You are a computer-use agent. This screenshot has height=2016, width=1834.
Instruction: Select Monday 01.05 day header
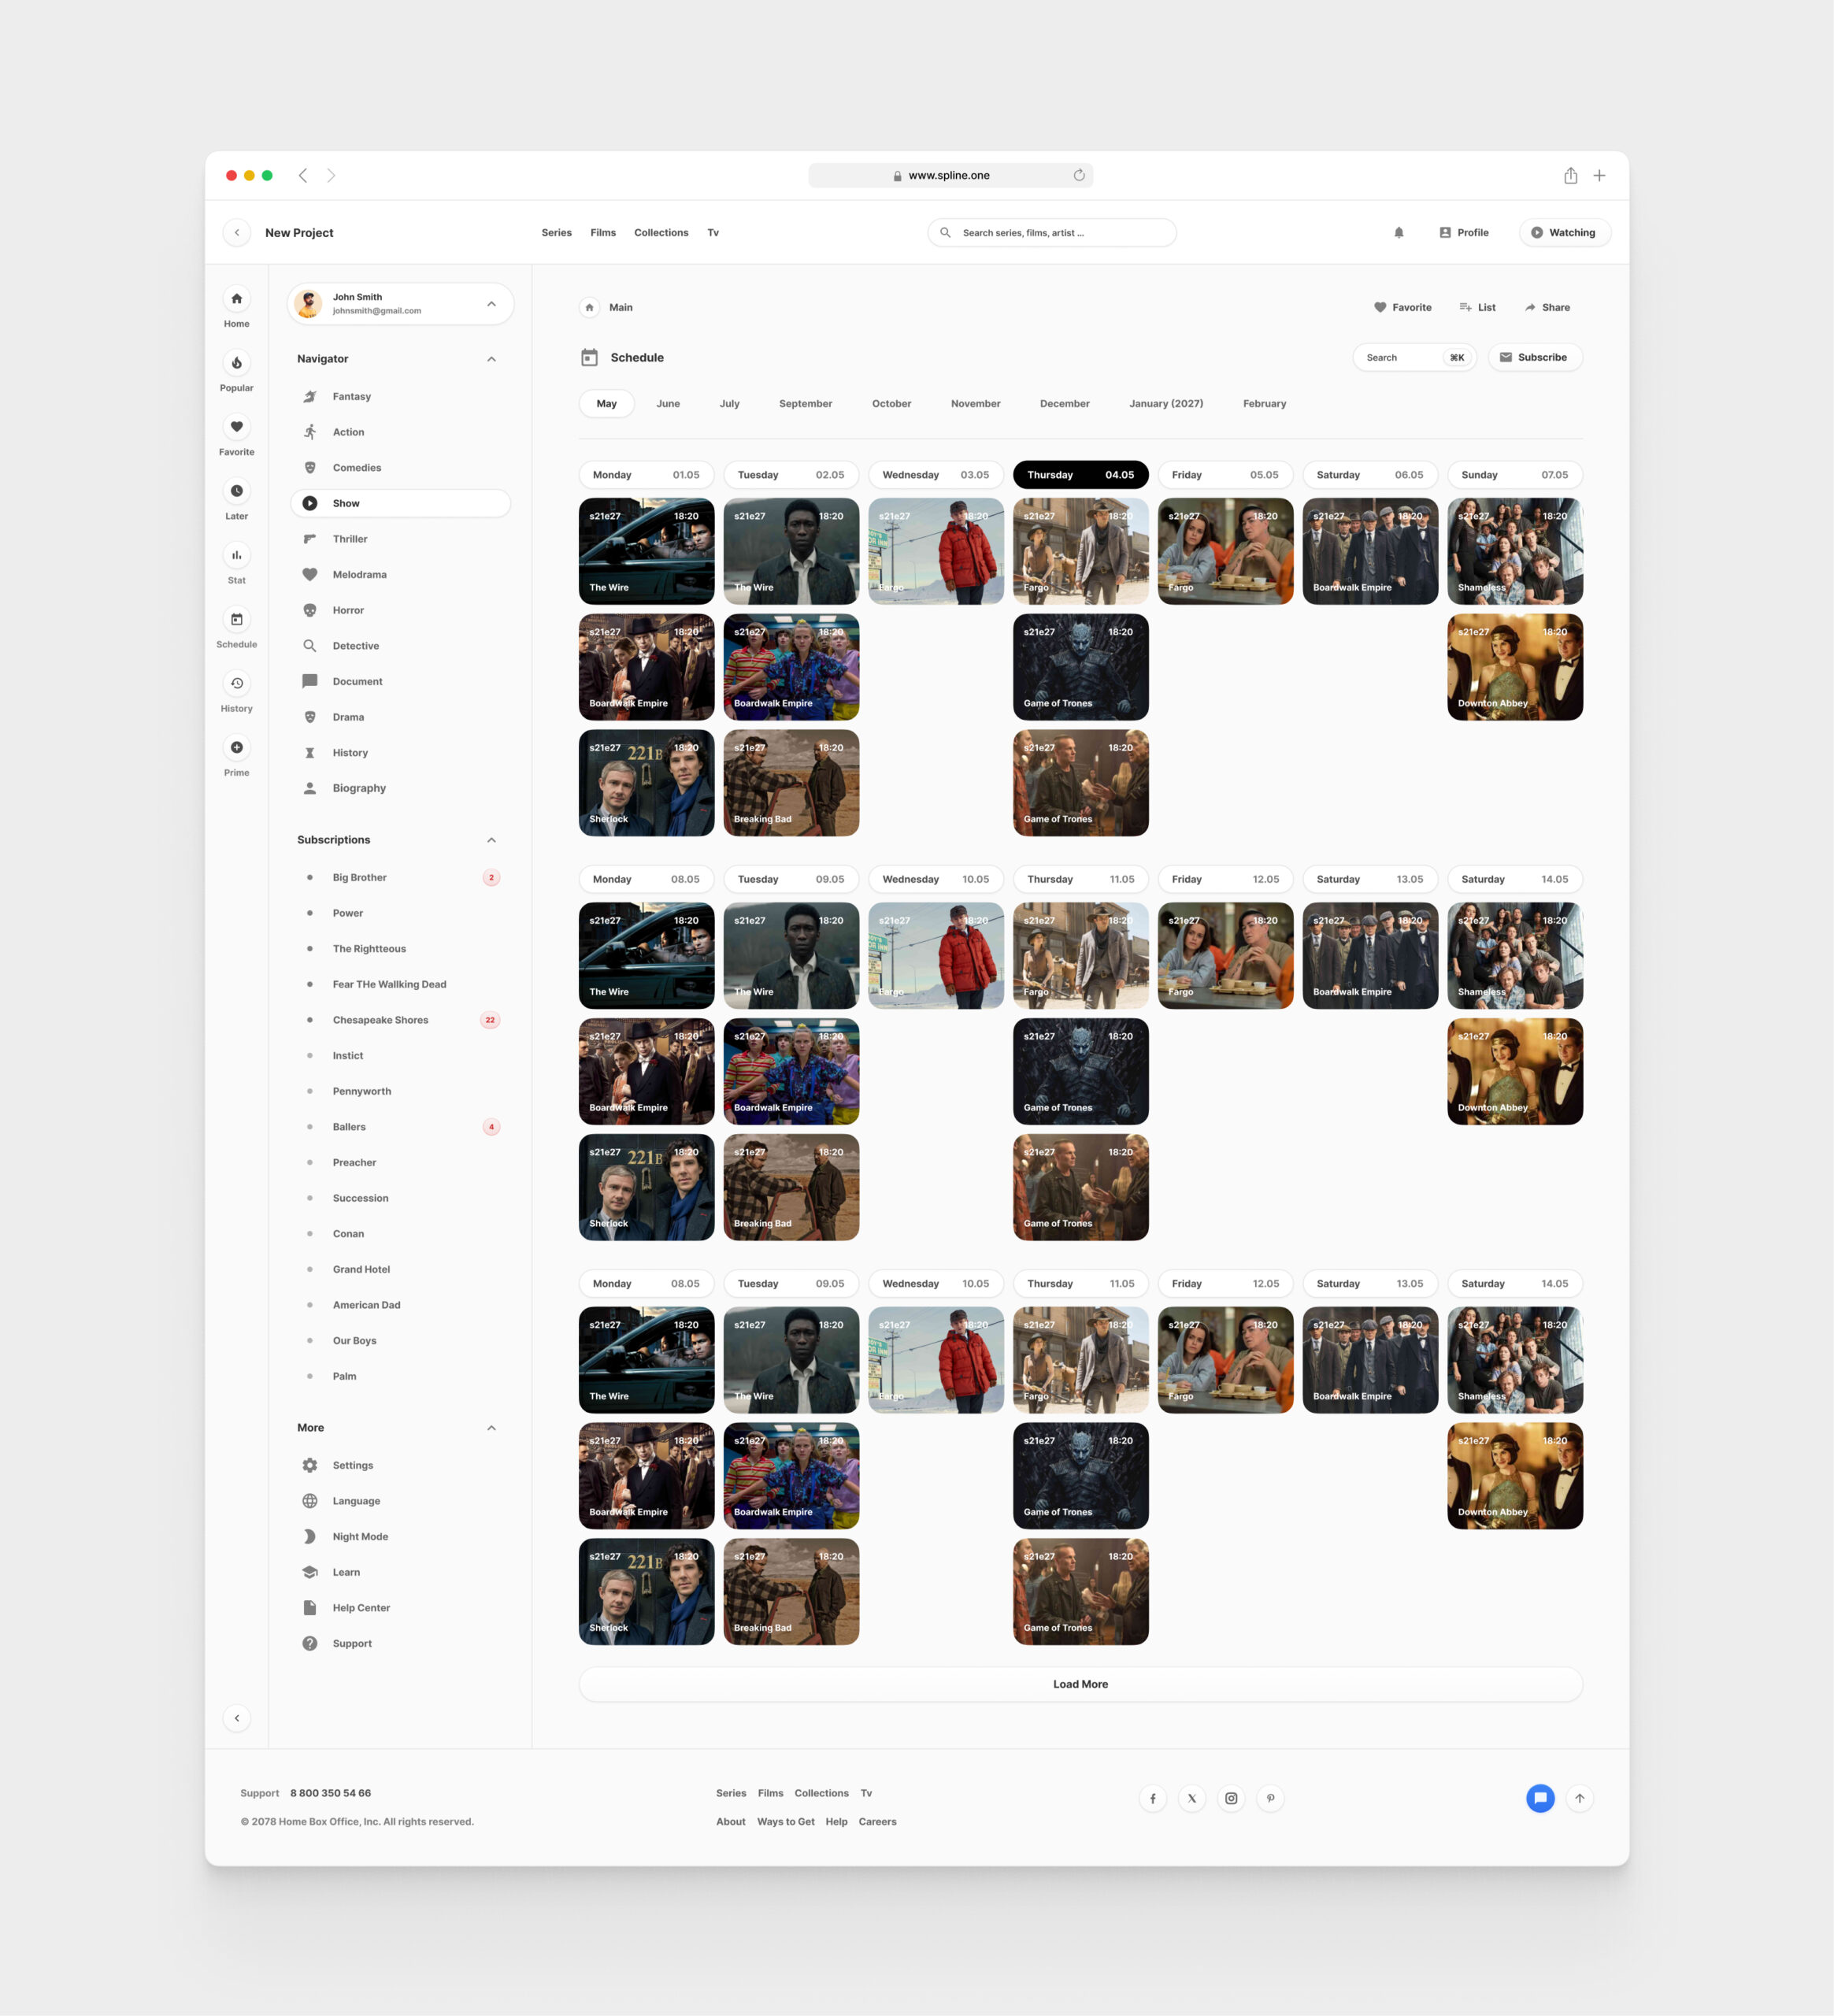[646, 475]
